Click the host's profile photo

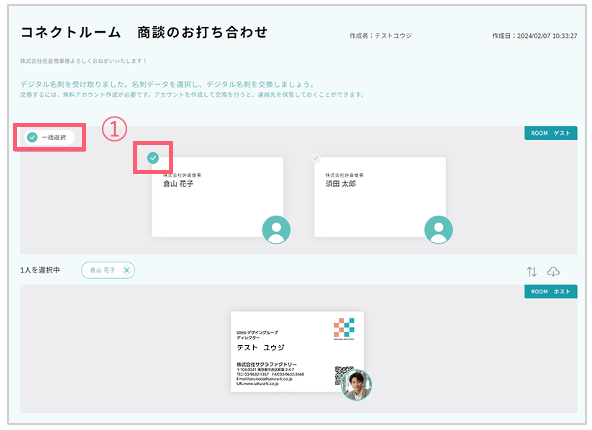click(356, 385)
